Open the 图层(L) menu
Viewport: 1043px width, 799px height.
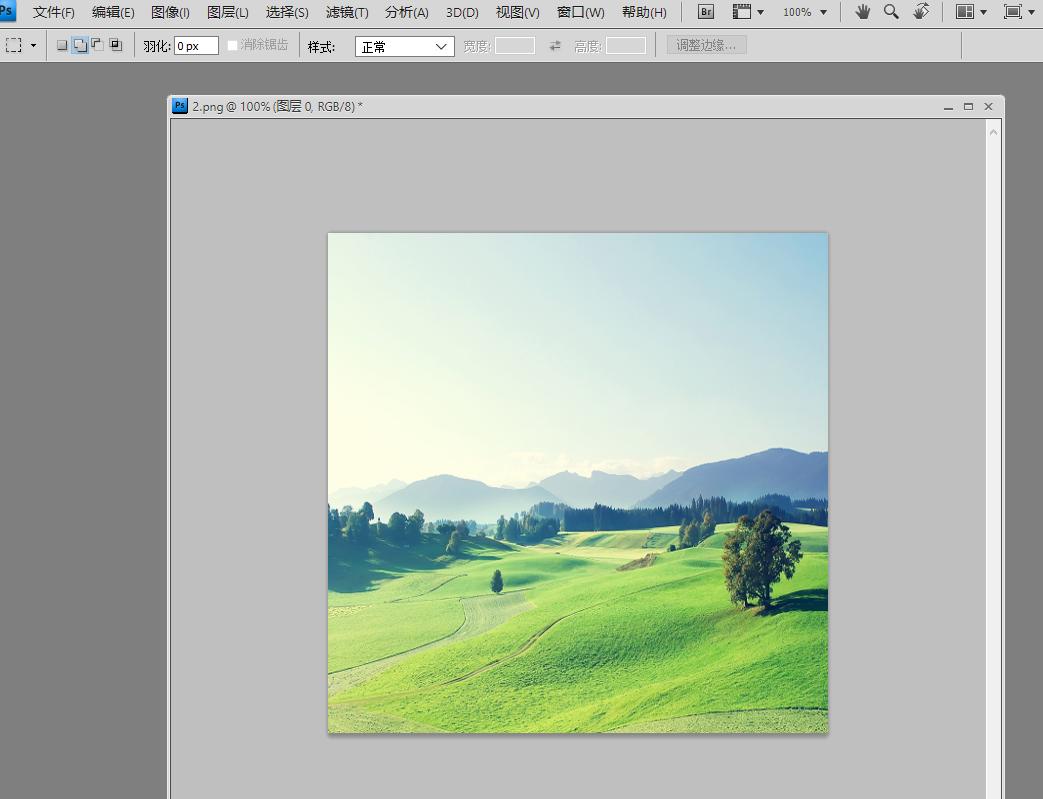pos(228,12)
